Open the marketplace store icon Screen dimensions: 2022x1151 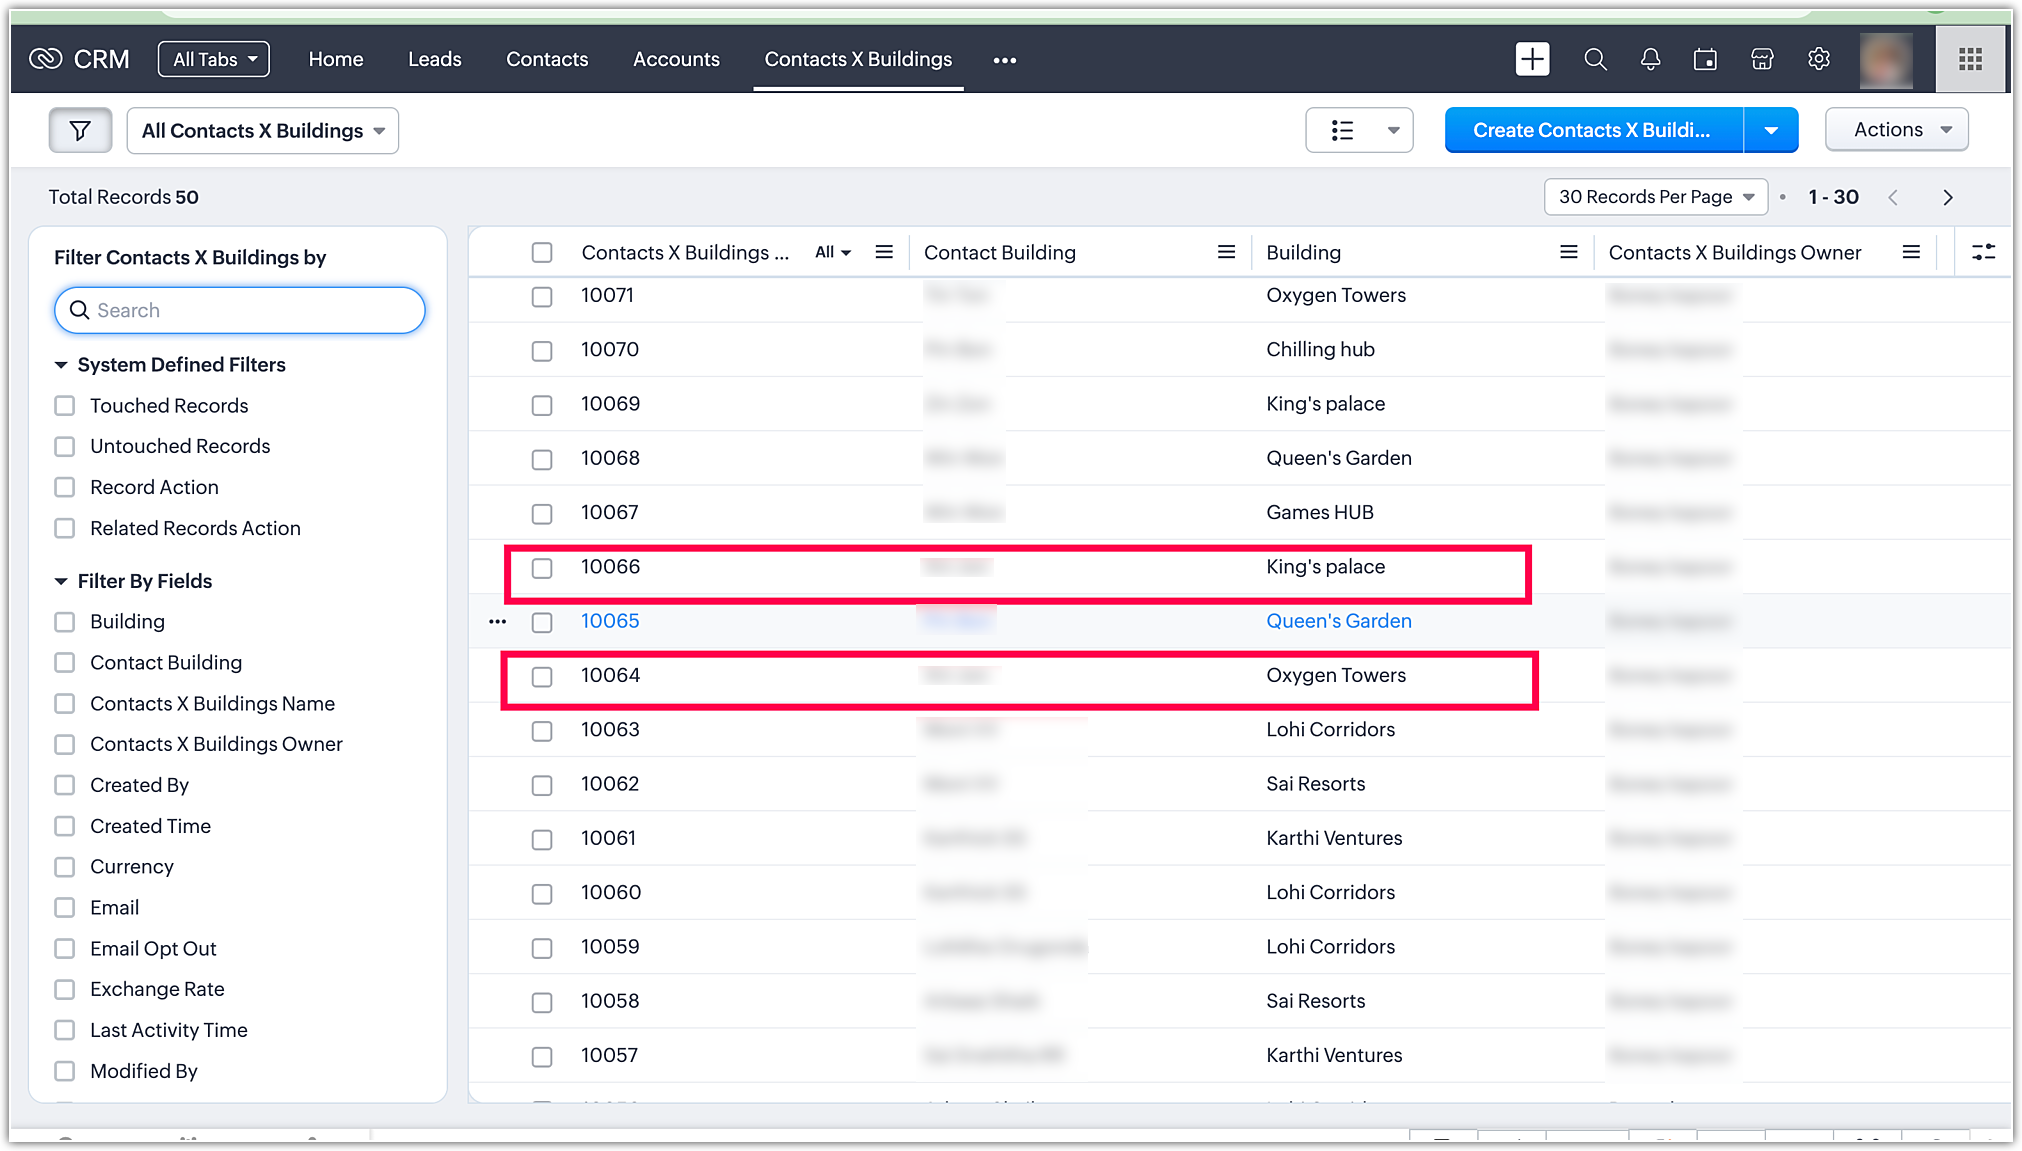pyautogui.click(x=1762, y=59)
